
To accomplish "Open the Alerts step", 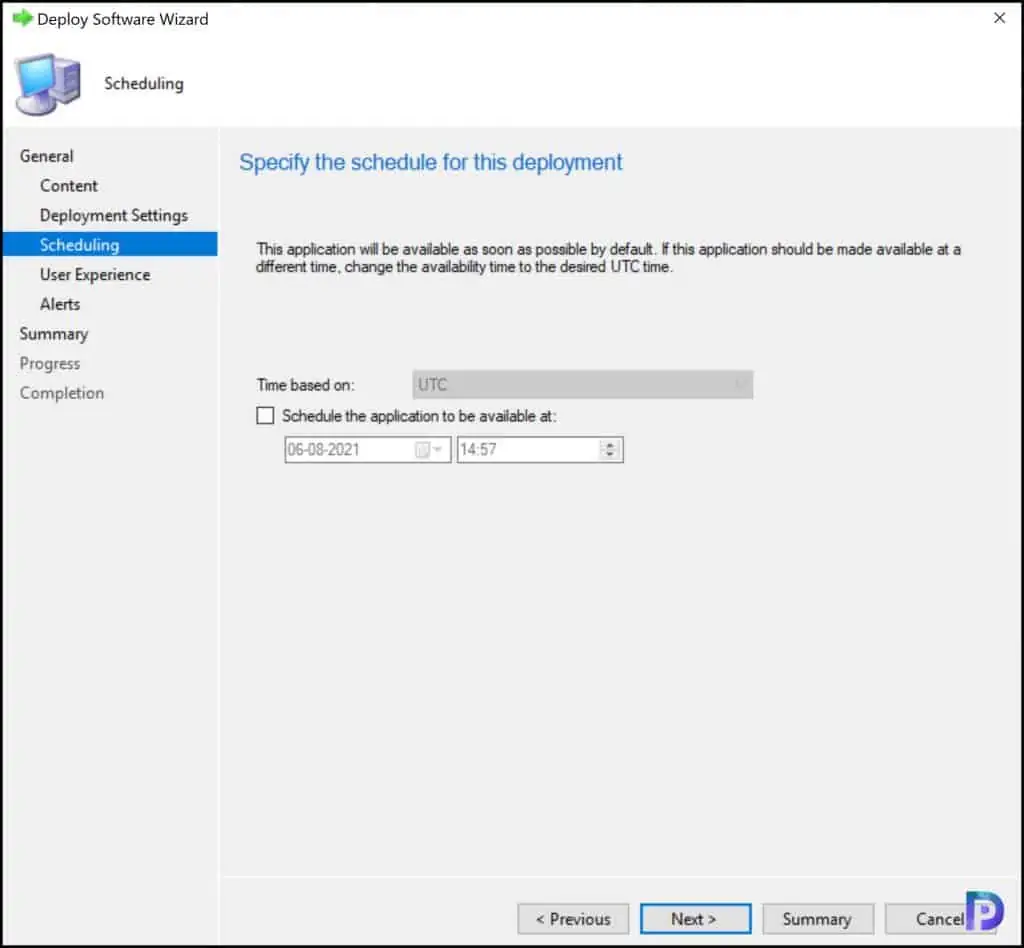I will [60, 304].
